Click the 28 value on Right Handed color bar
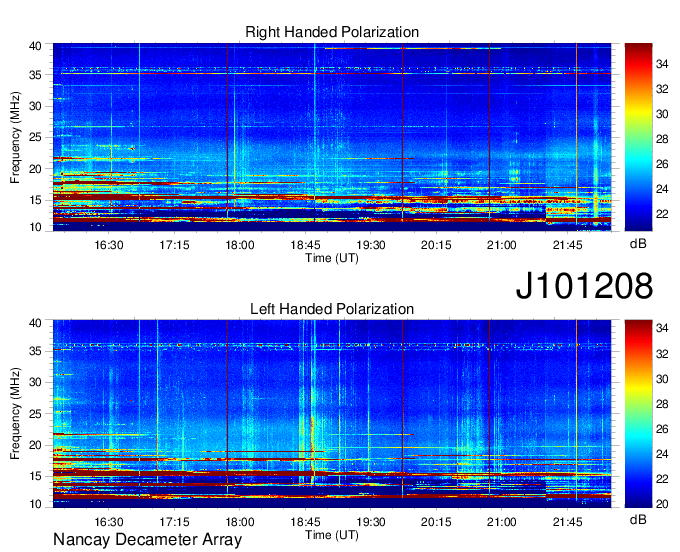Screen dimensions: 680x552 662,139
